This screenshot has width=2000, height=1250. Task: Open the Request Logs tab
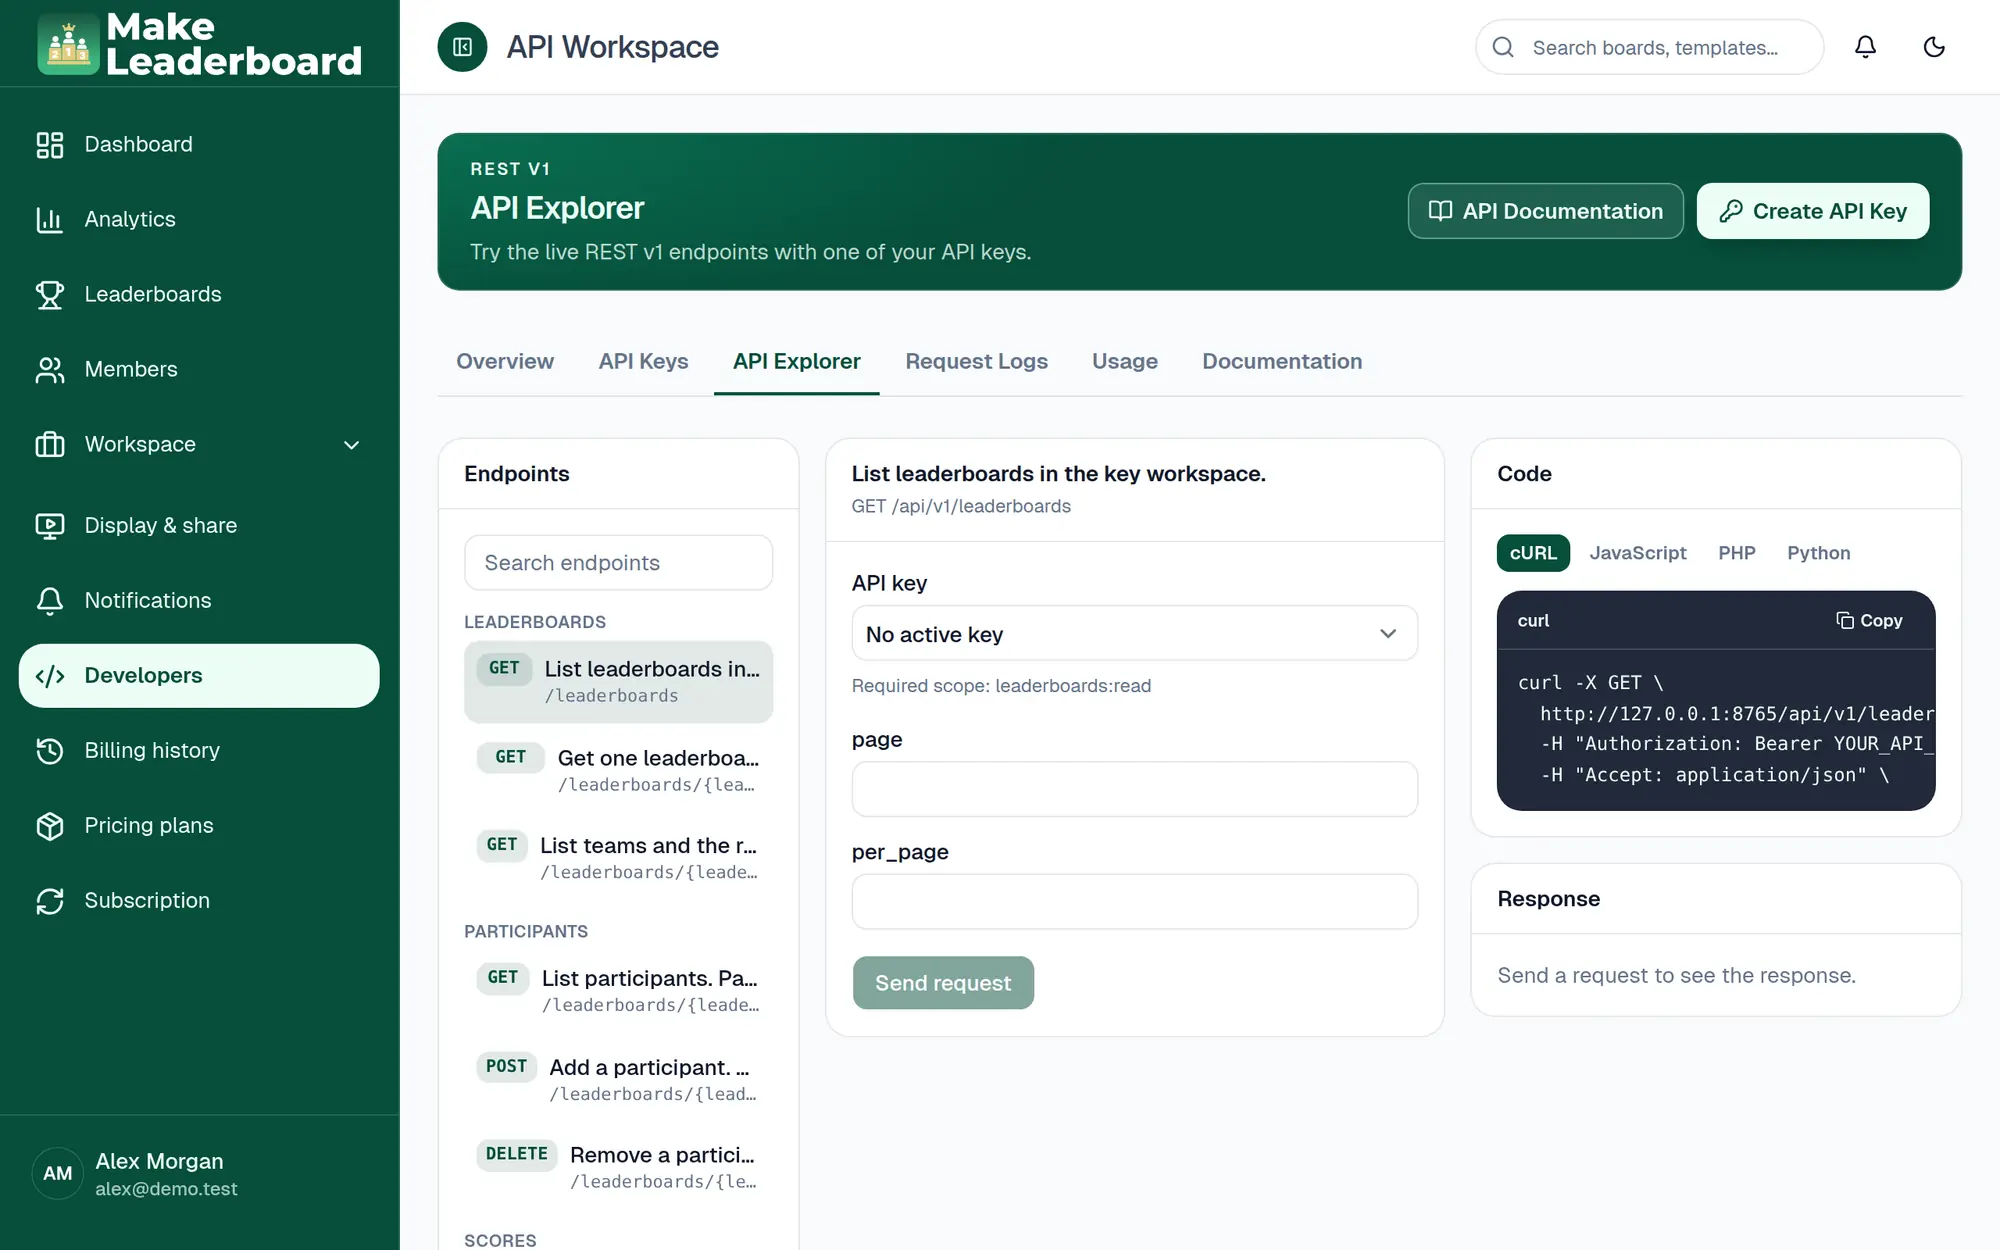977,362
